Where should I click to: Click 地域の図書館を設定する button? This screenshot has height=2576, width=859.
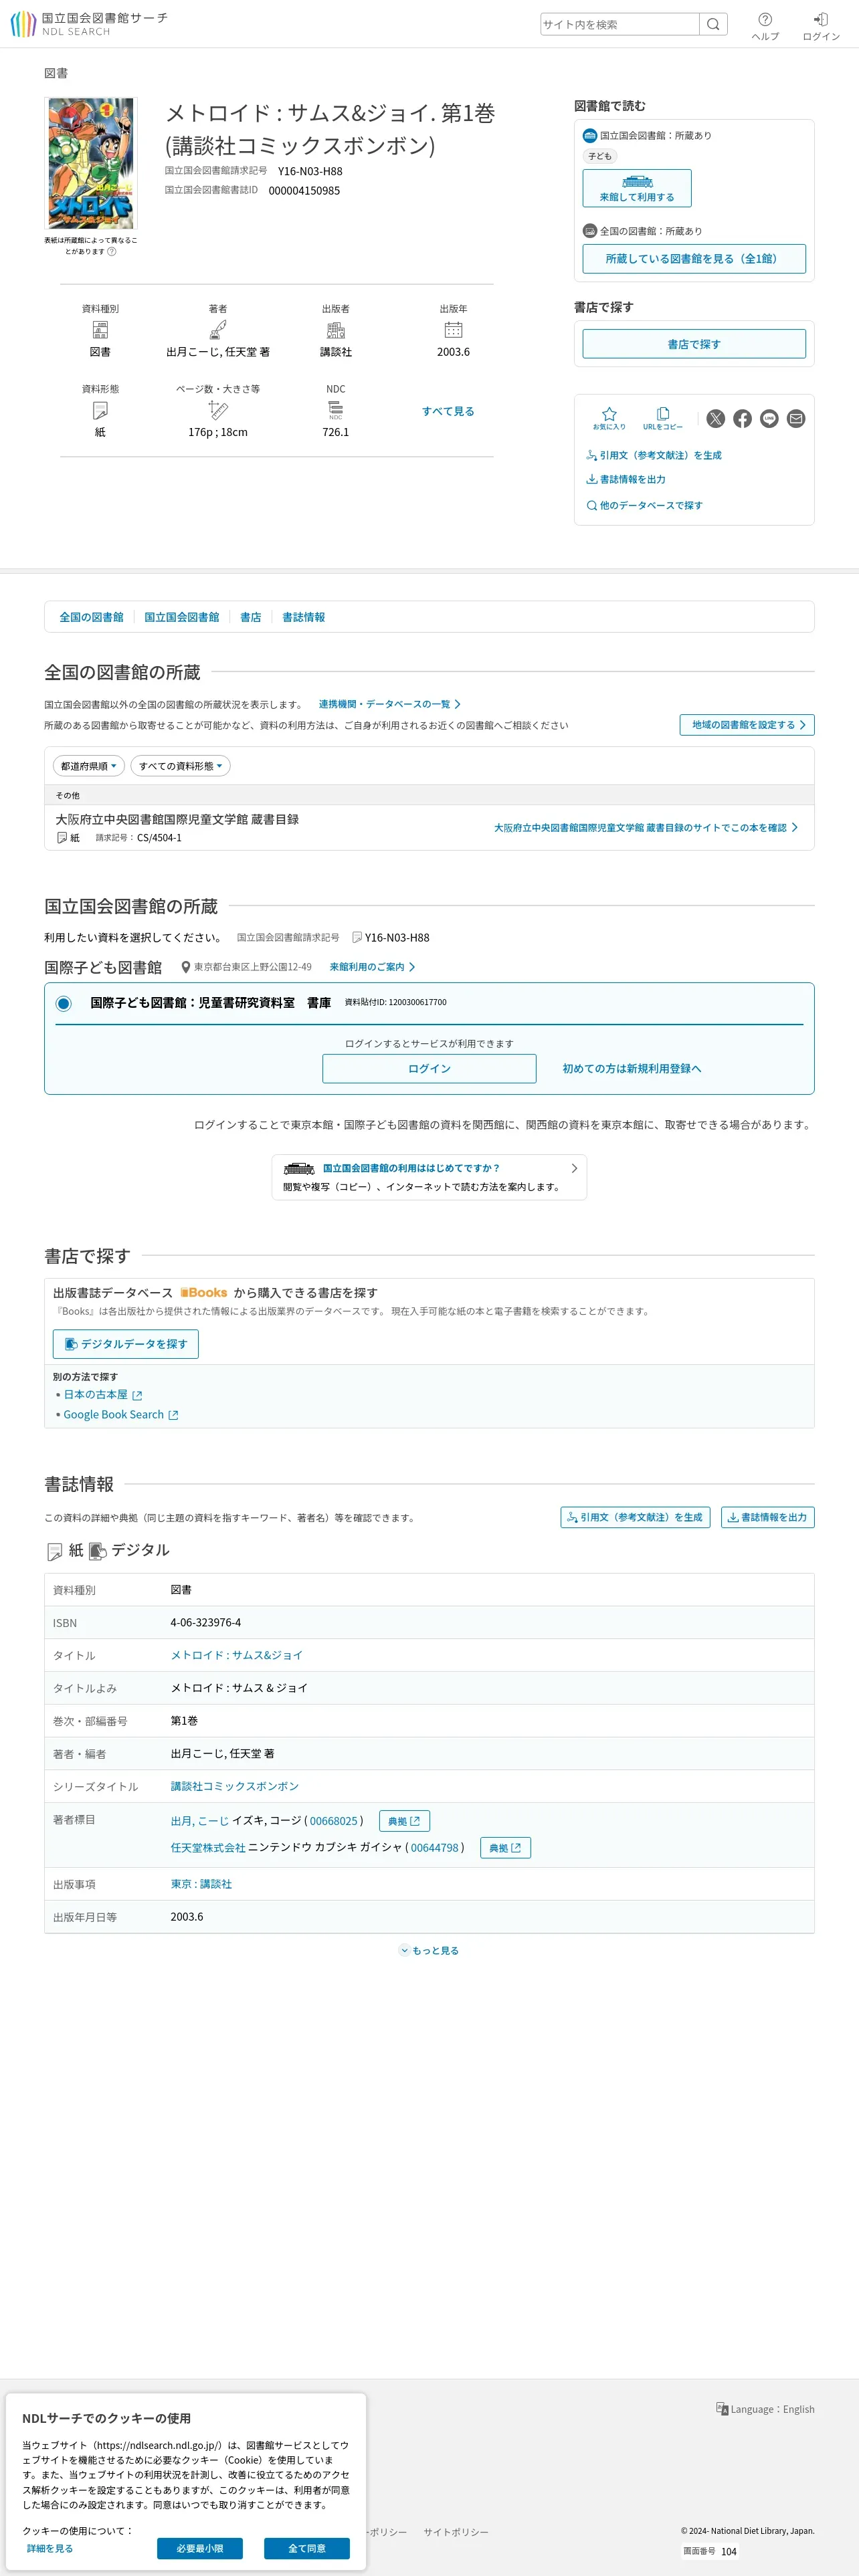[747, 725]
